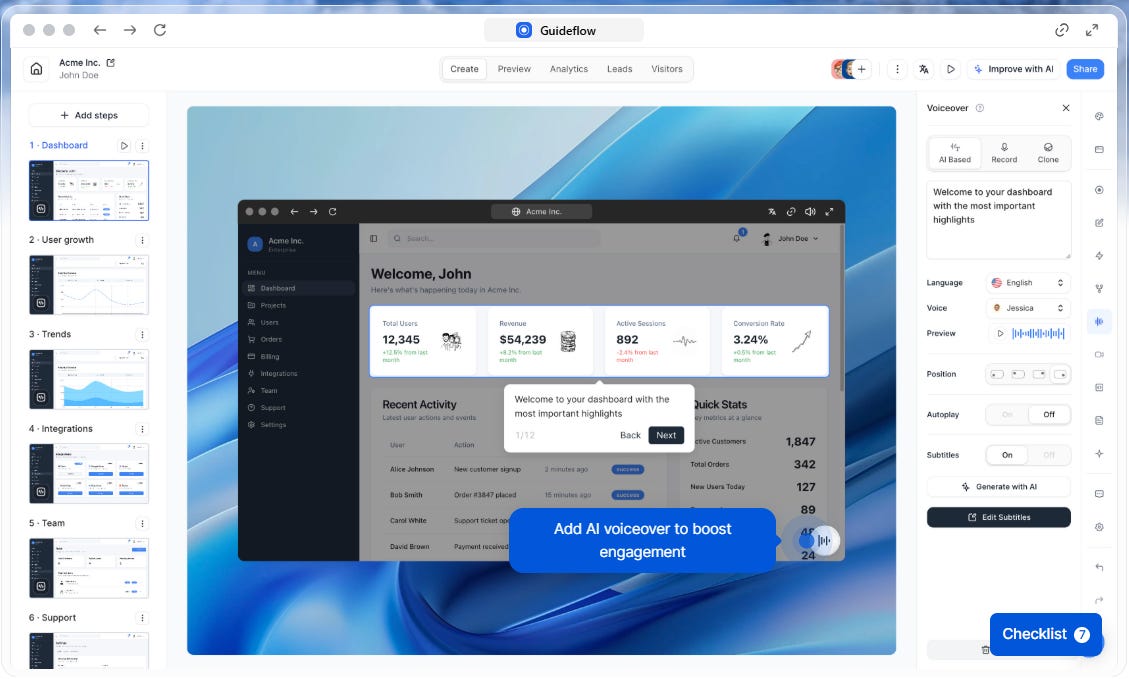Click Next in the tooltip
Screen dimensions: 1129x679
point(666,436)
